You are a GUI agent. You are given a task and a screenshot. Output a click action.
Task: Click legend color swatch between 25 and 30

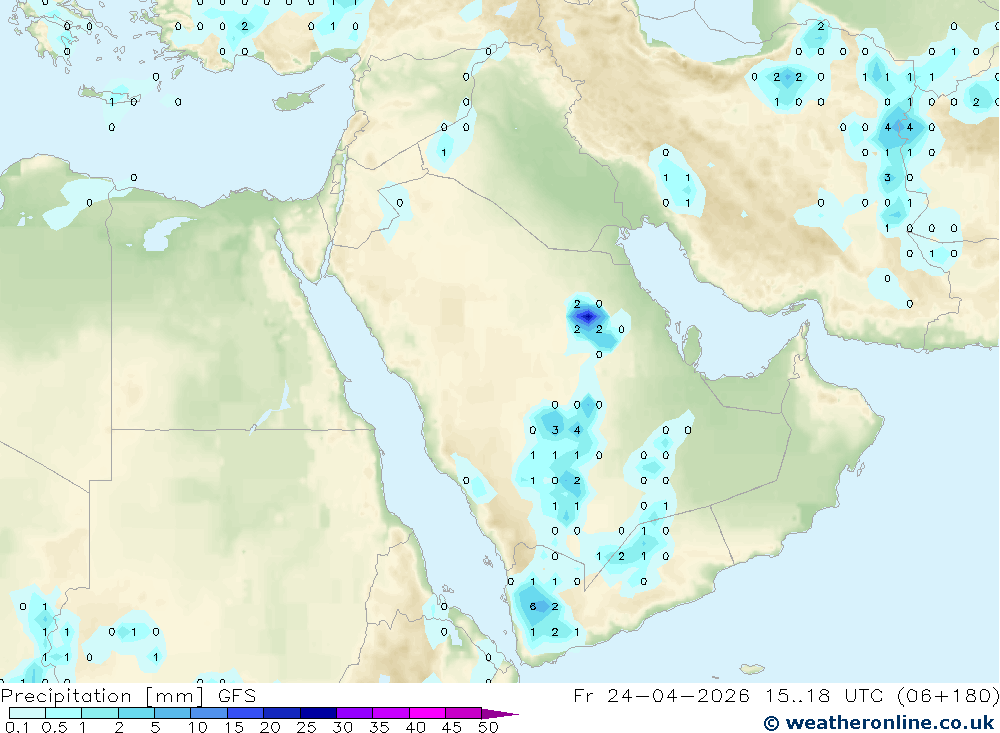coord(318,713)
